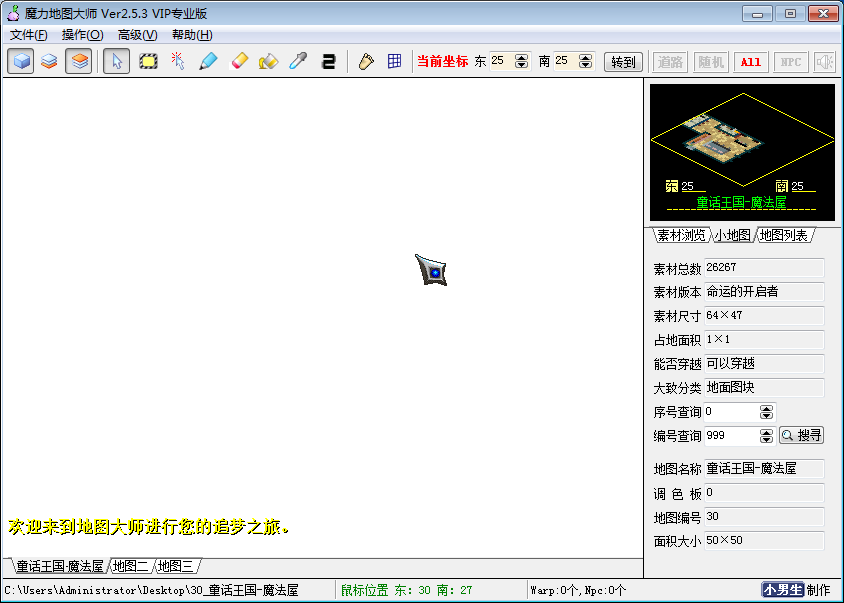The height and width of the screenshot is (603, 844).
Task: Select the blue pencil draw tool
Action: coord(207,61)
